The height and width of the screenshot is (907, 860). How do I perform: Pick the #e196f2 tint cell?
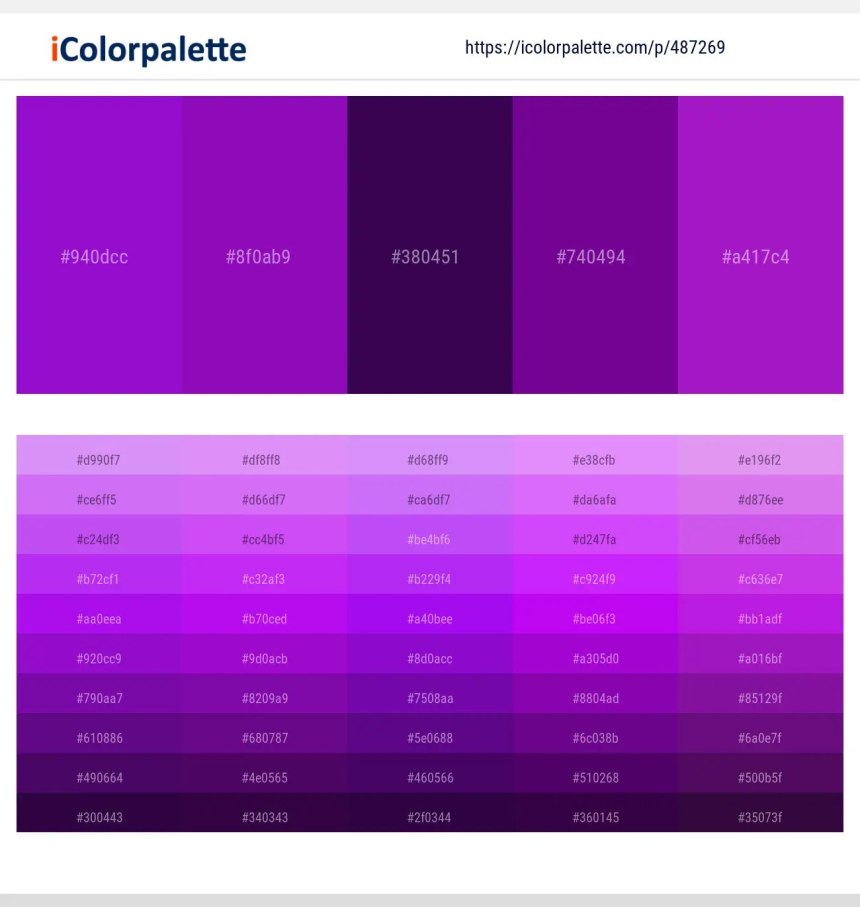click(x=761, y=455)
